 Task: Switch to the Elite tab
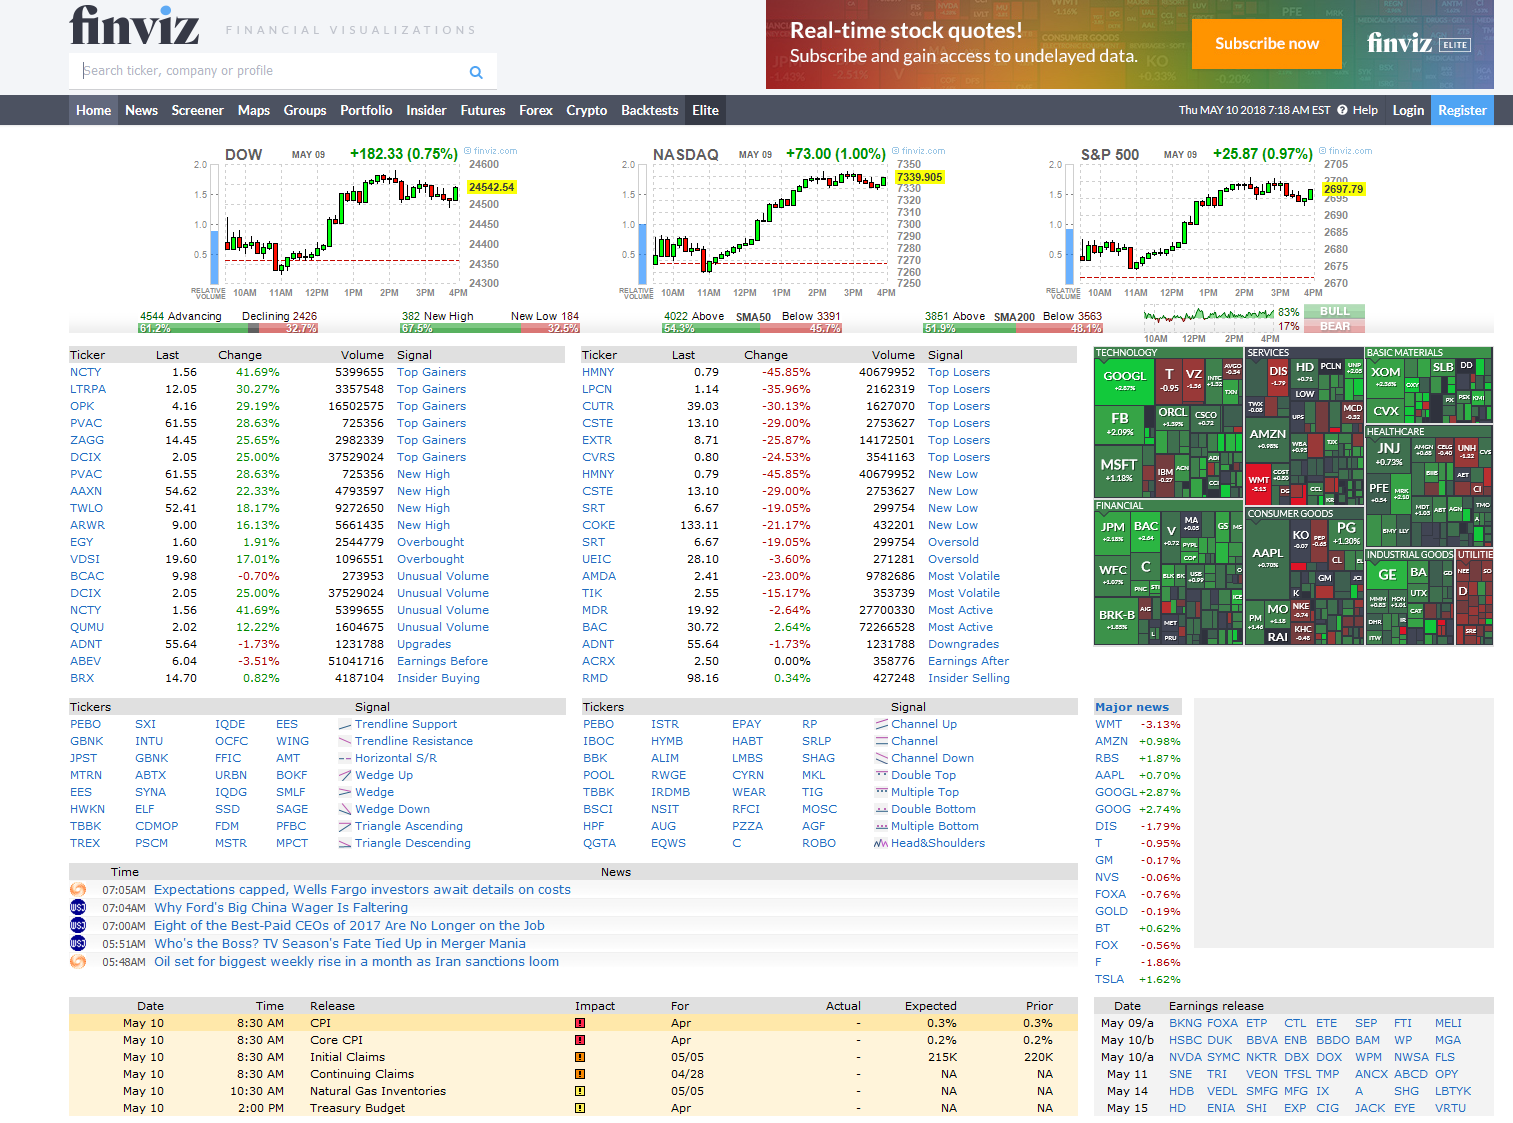click(x=706, y=110)
